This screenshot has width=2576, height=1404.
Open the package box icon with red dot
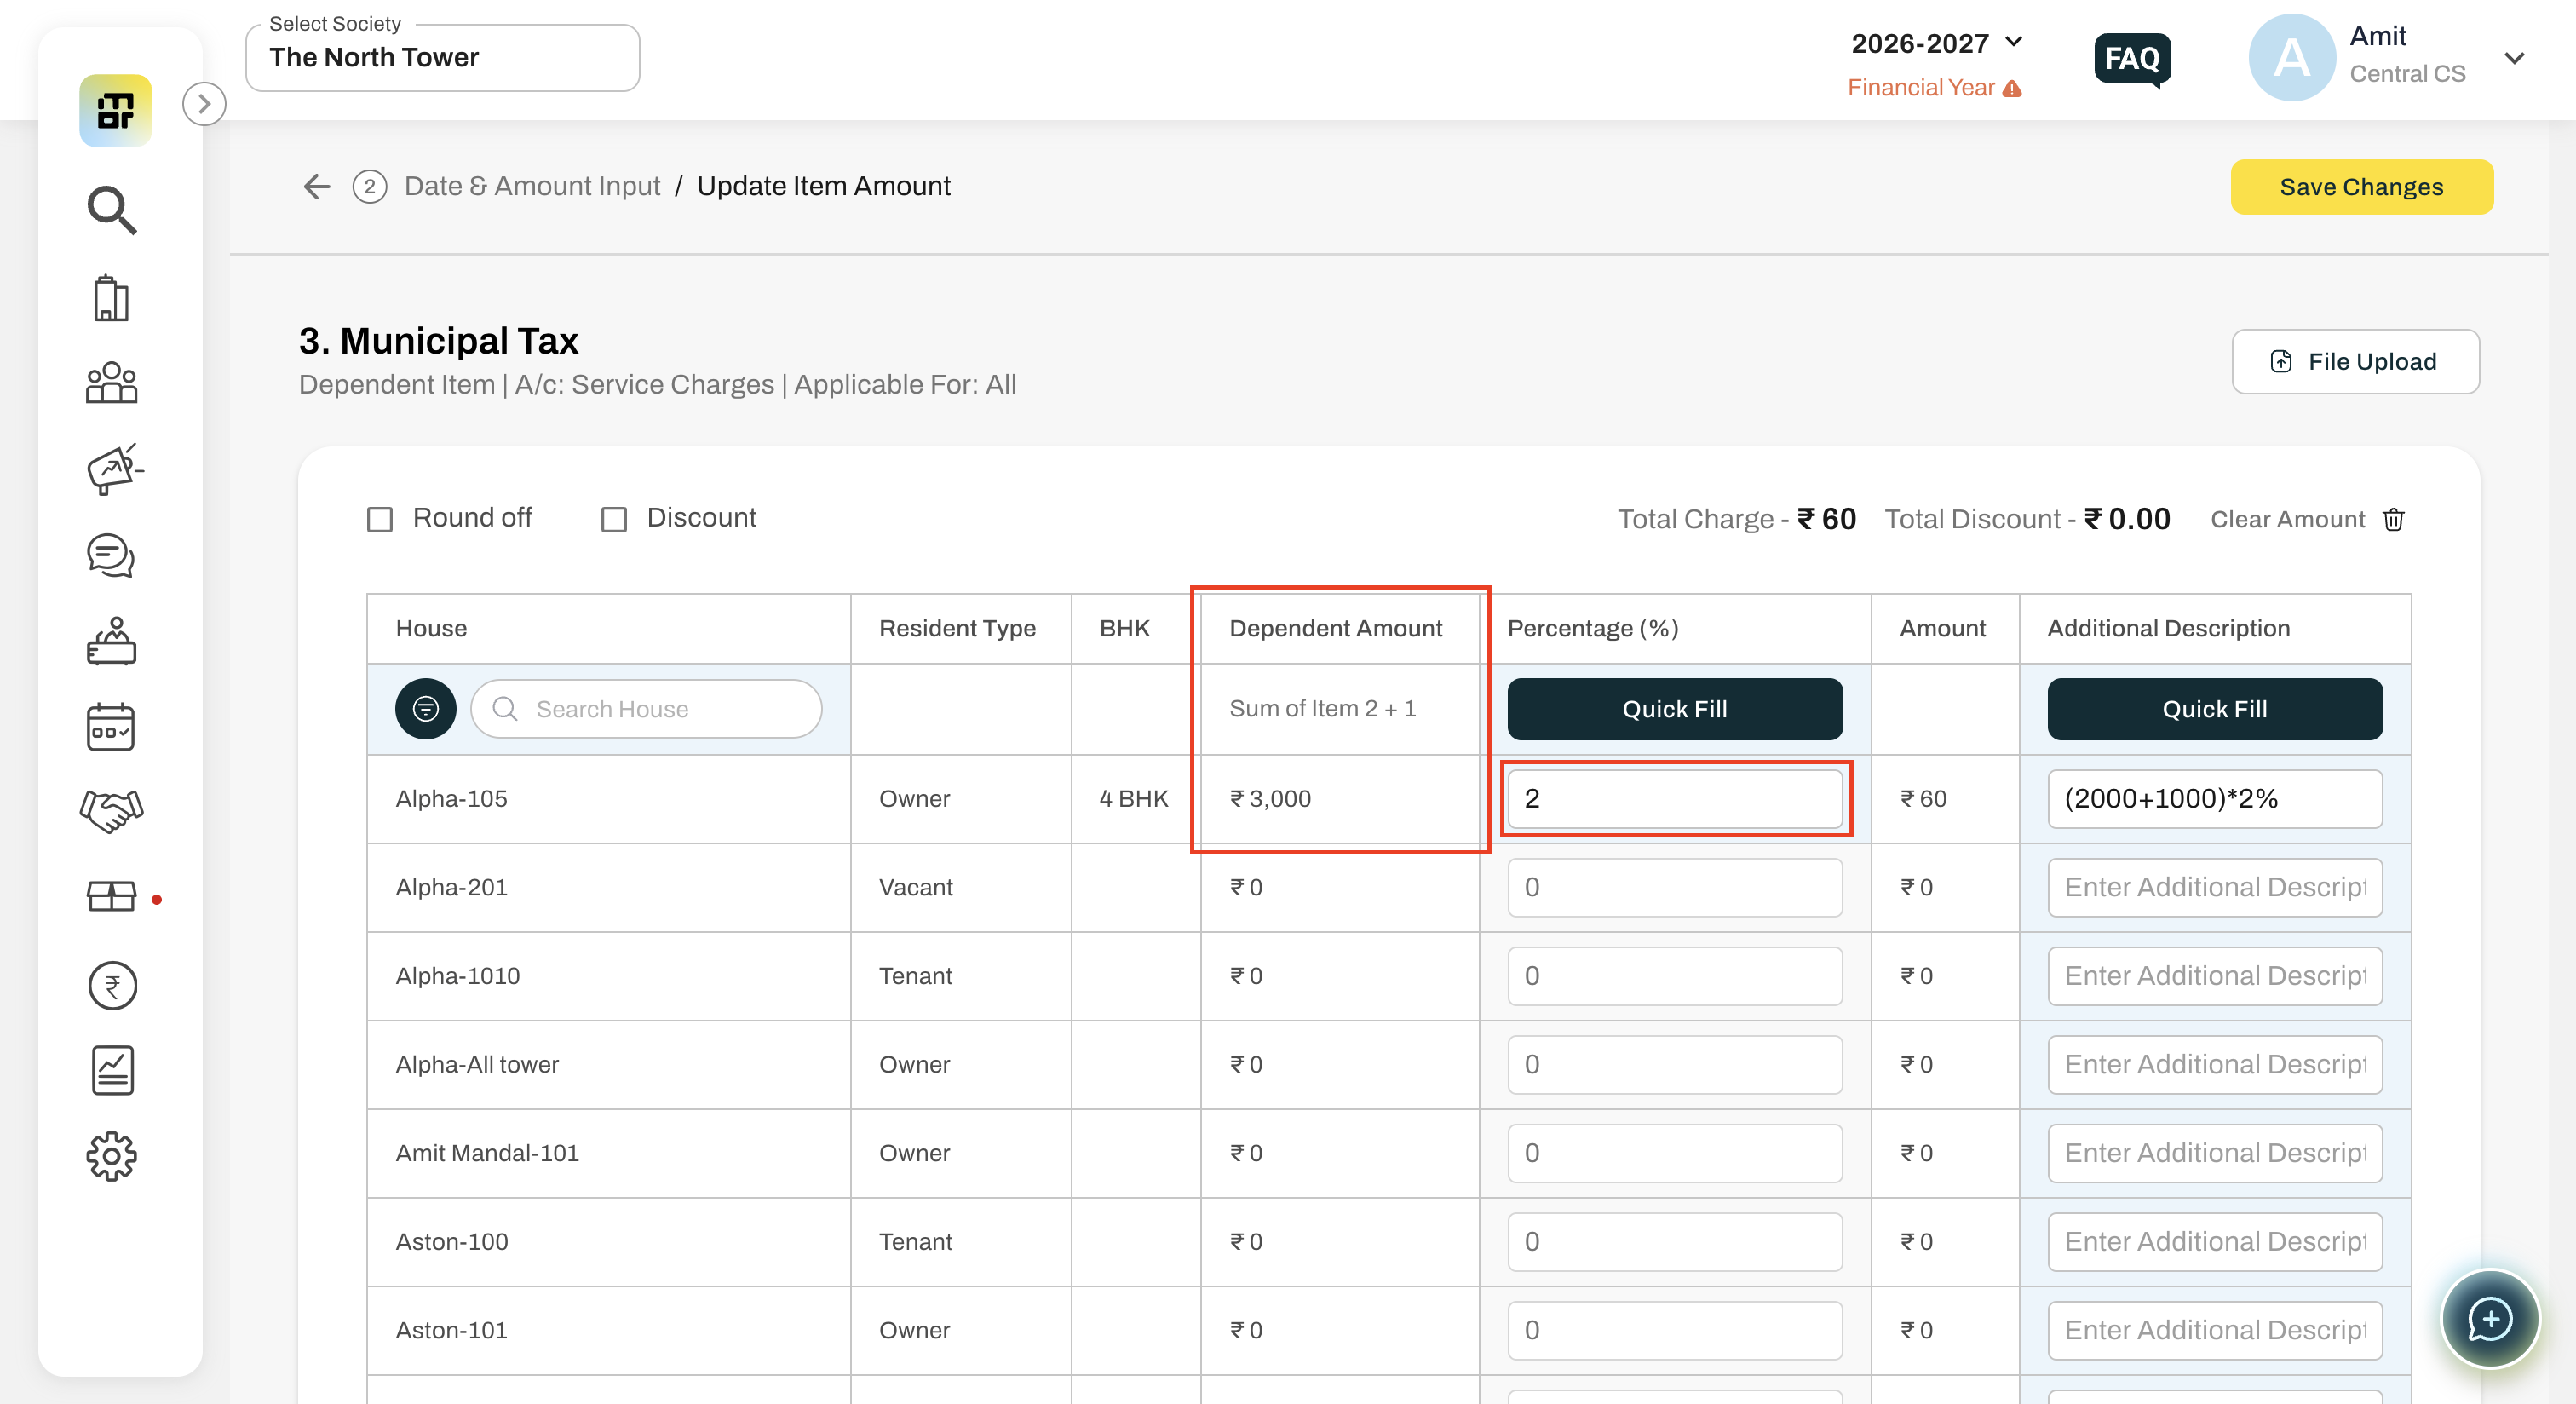(x=111, y=897)
